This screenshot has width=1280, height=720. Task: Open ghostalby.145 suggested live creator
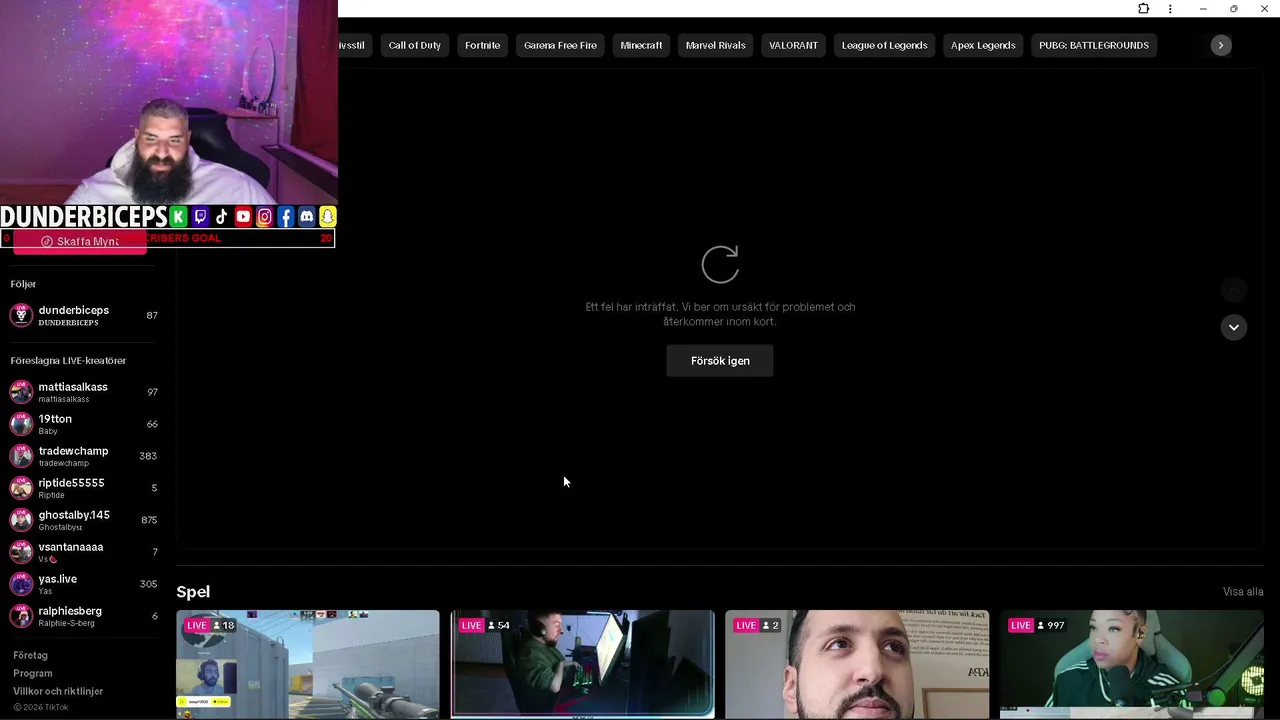84,520
